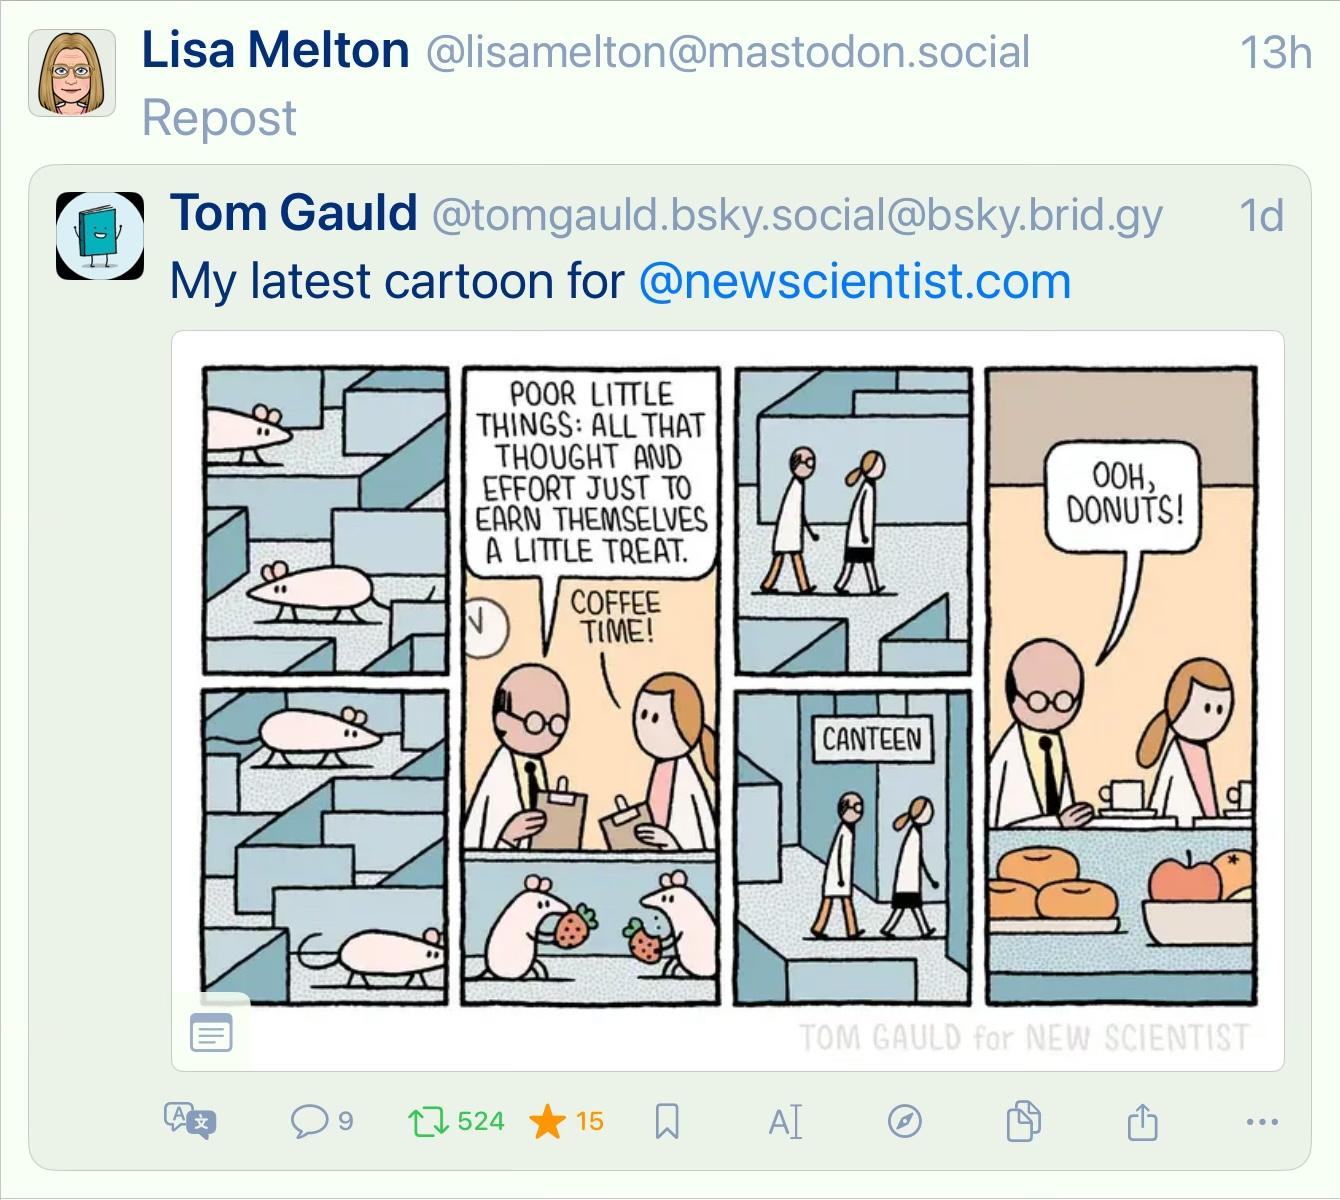Screen dimensions: 1340x1200
Task: Open the cartoon image attachment
Action: click(x=728, y=701)
